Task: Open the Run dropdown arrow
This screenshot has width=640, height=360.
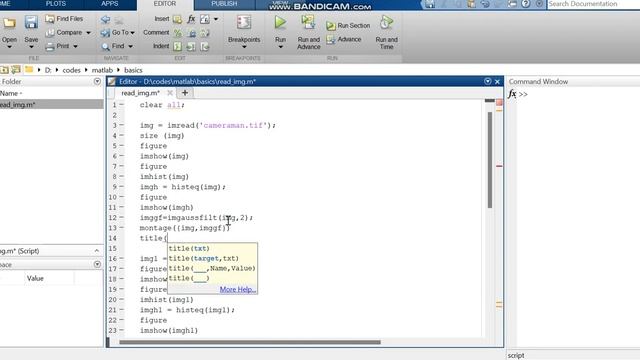Action: [280, 47]
